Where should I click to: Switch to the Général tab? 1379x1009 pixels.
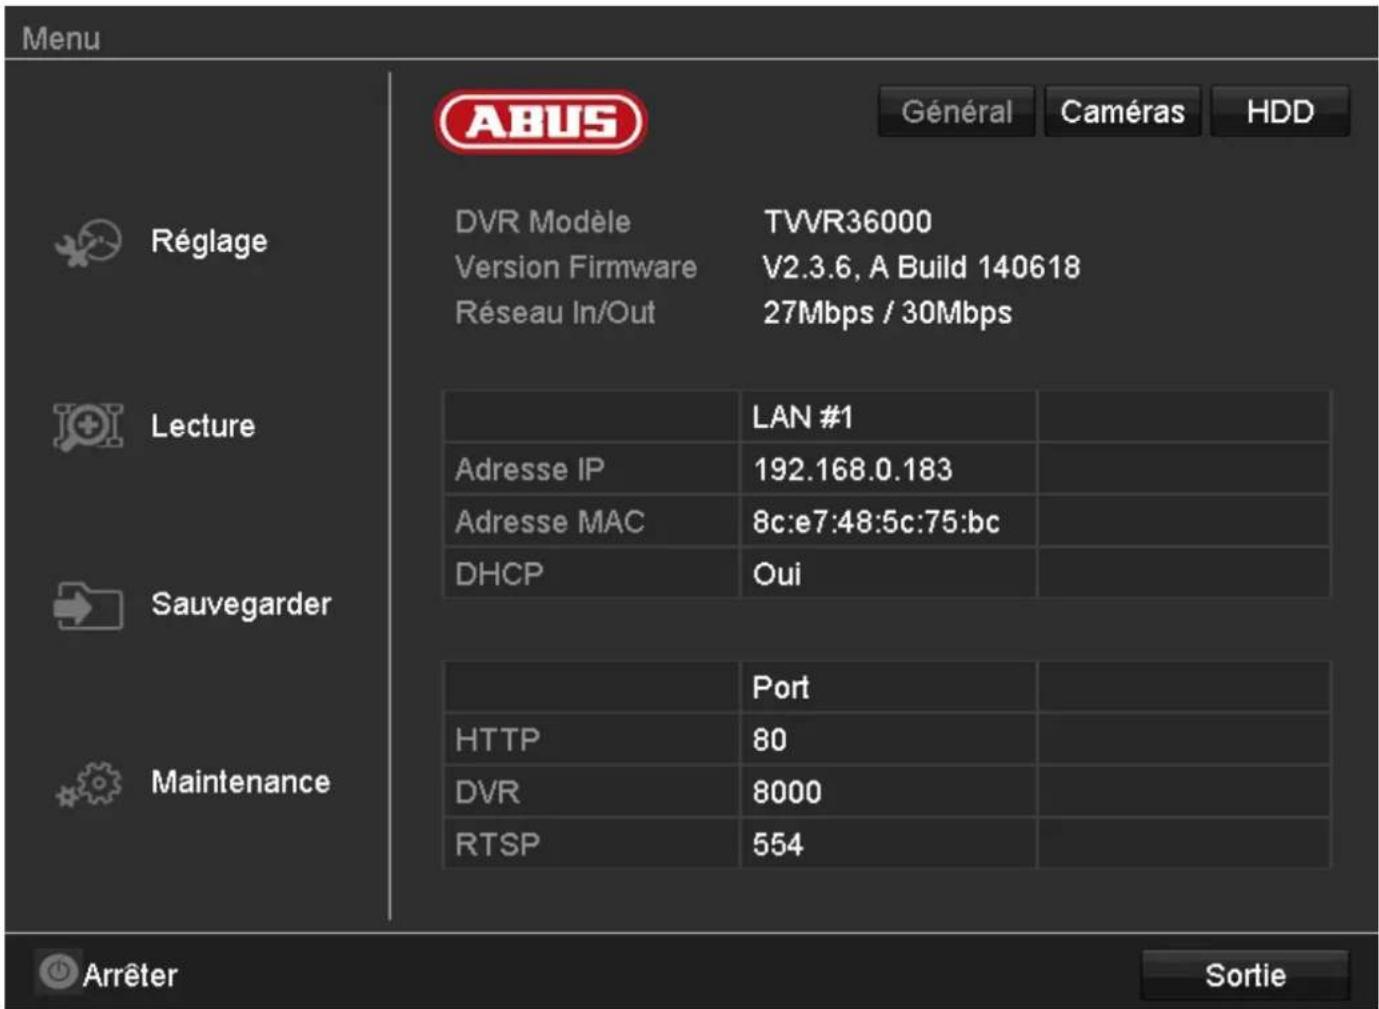pos(956,111)
